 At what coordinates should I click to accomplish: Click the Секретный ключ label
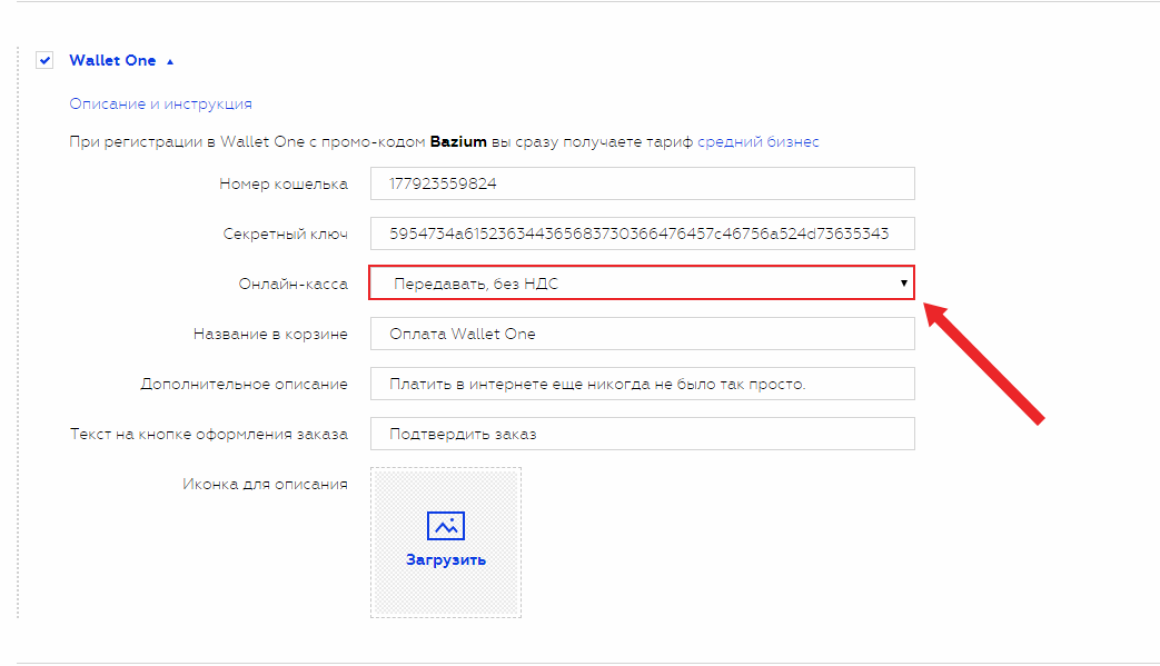point(286,235)
